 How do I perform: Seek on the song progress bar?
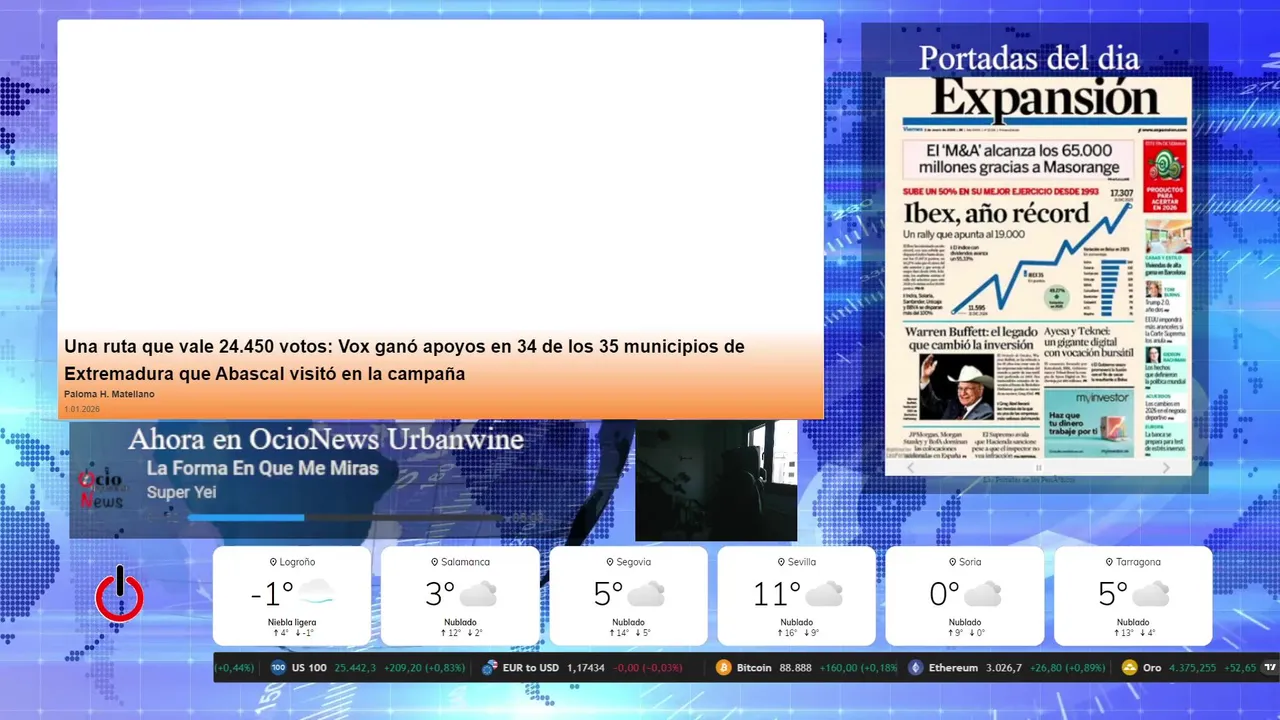tap(345, 518)
